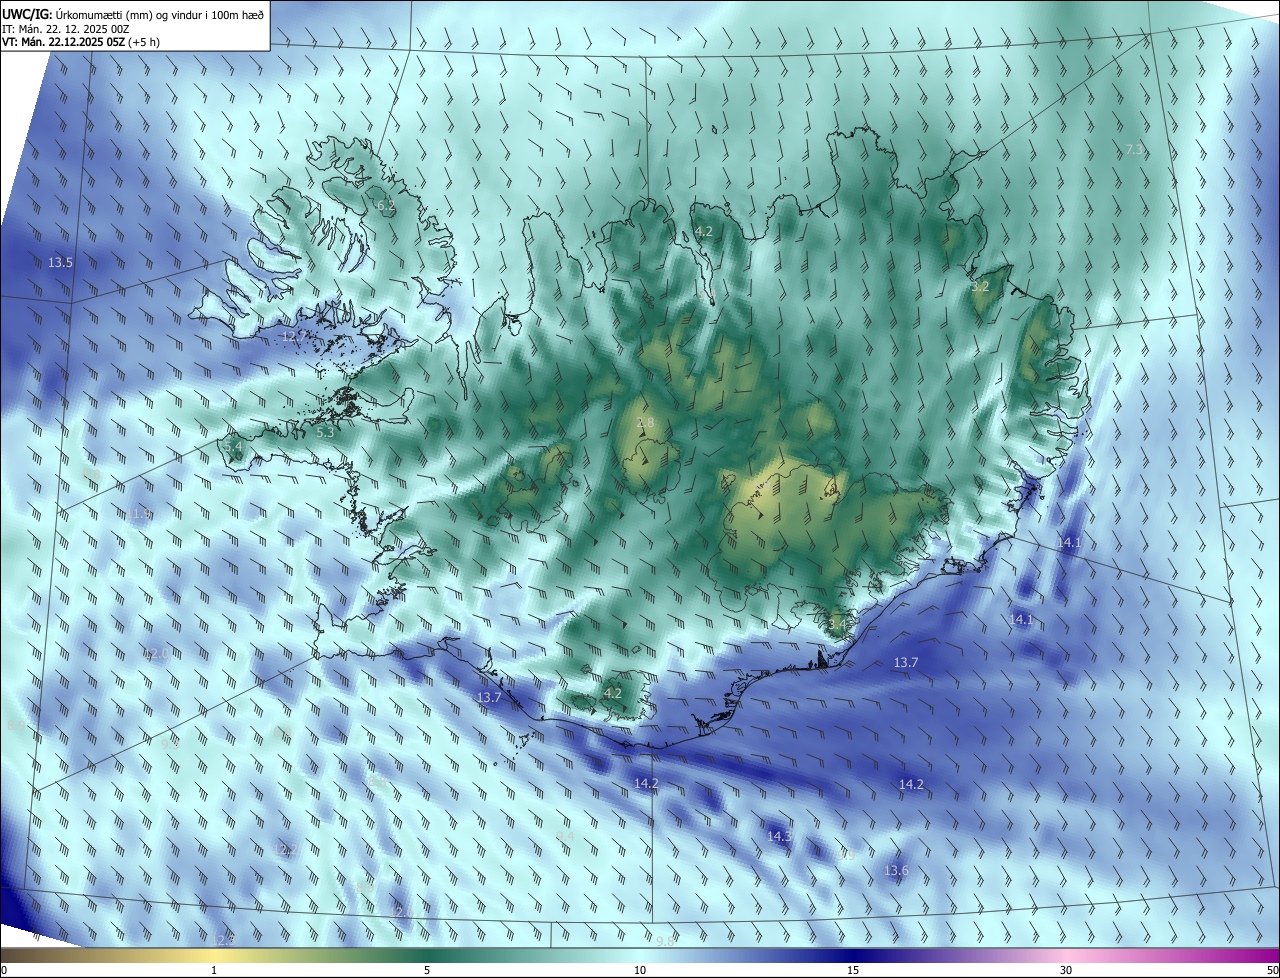The image size is (1280, 978).
Task: Click the '1' tick on the color scale
Action: (x=214, y=970)
